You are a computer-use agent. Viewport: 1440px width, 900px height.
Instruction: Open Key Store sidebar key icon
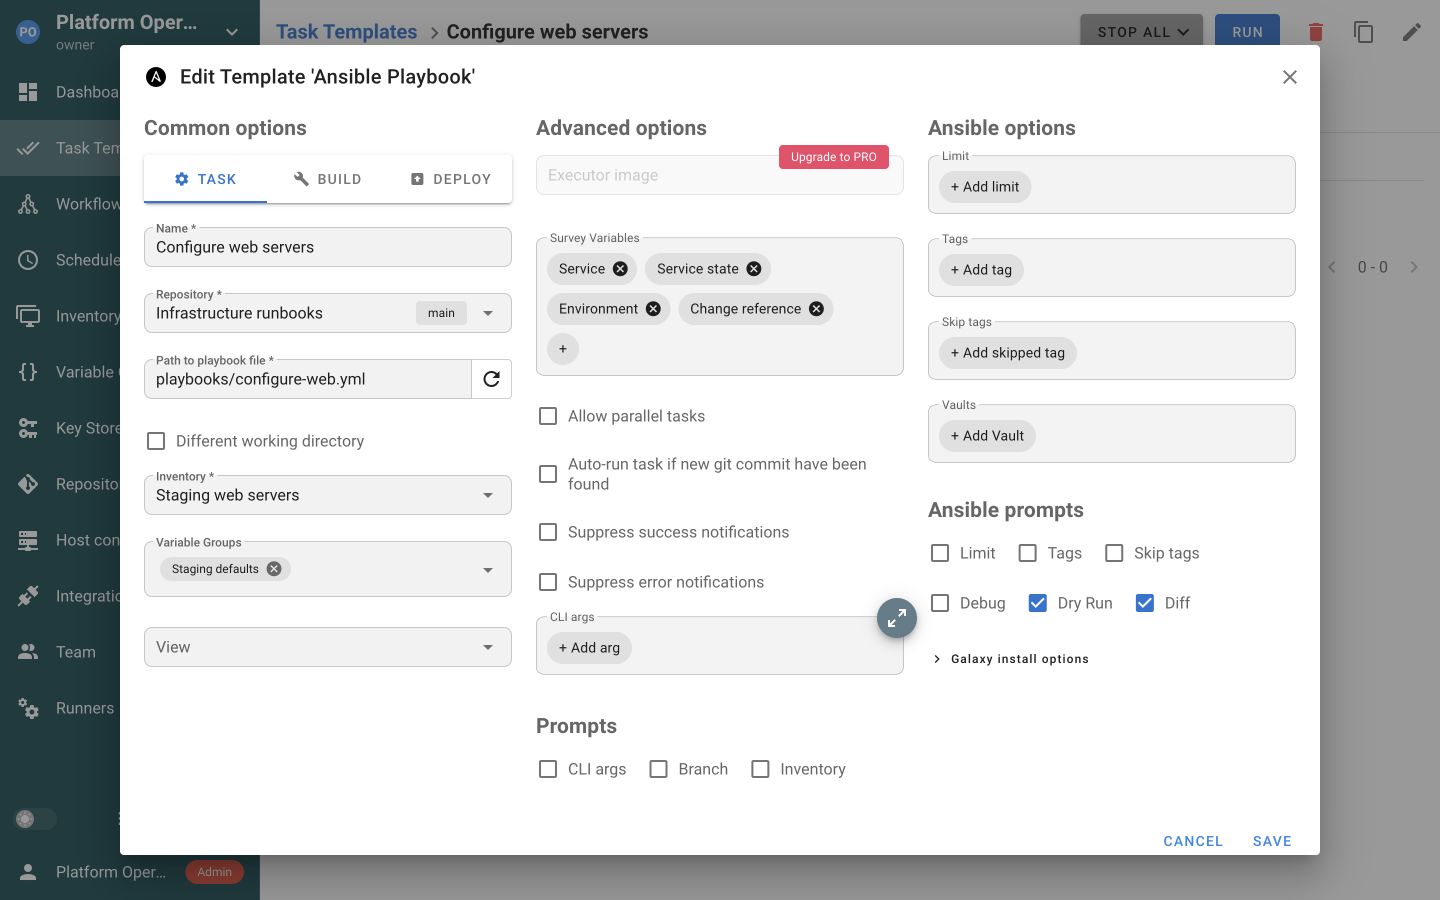(x=28, y=428)
